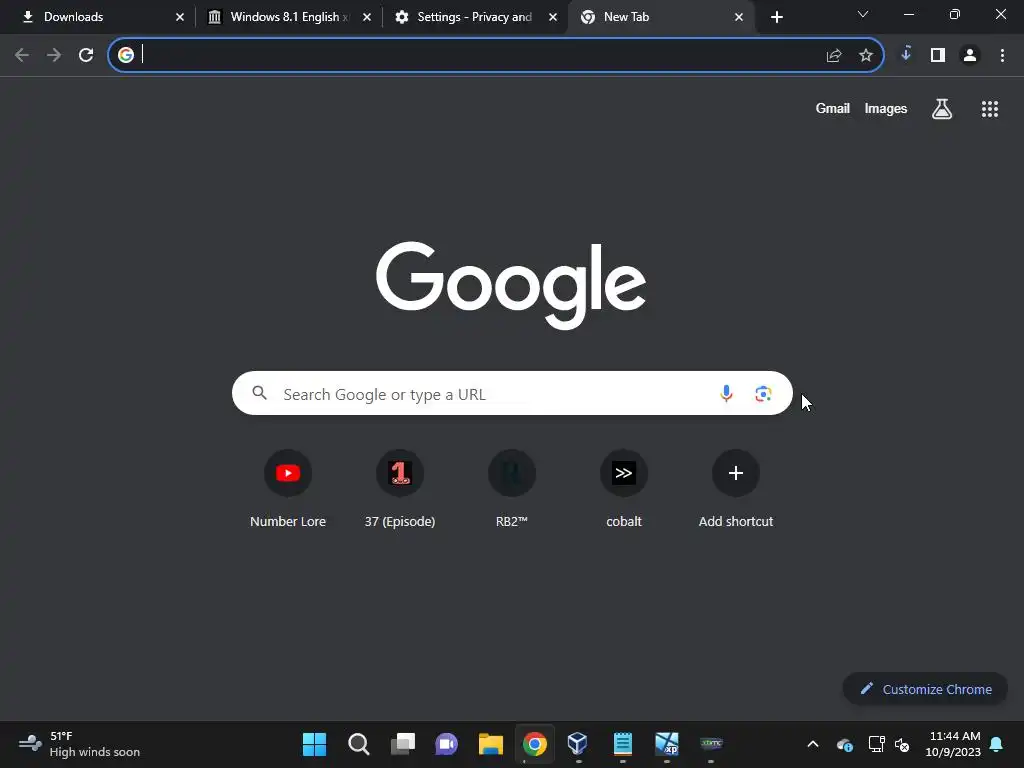Open the XP-style taskbar app icon
The width and height of the screenshot is (1024, 768).
coord(667,744)
